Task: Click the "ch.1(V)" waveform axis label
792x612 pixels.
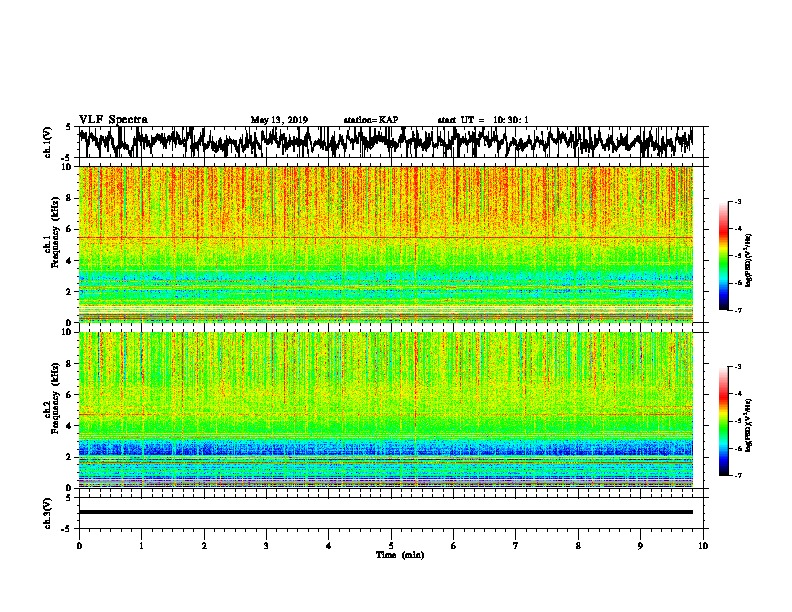Action: pos(48,142)
